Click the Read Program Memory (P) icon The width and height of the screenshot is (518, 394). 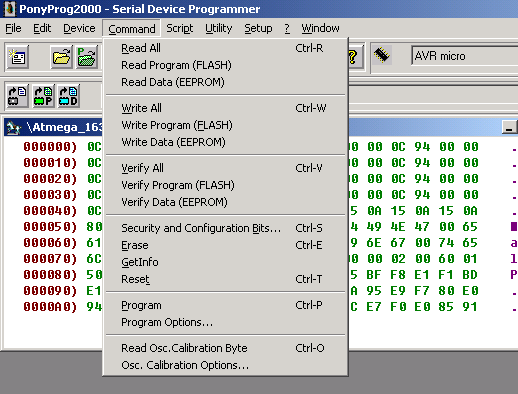coord(43,96)
